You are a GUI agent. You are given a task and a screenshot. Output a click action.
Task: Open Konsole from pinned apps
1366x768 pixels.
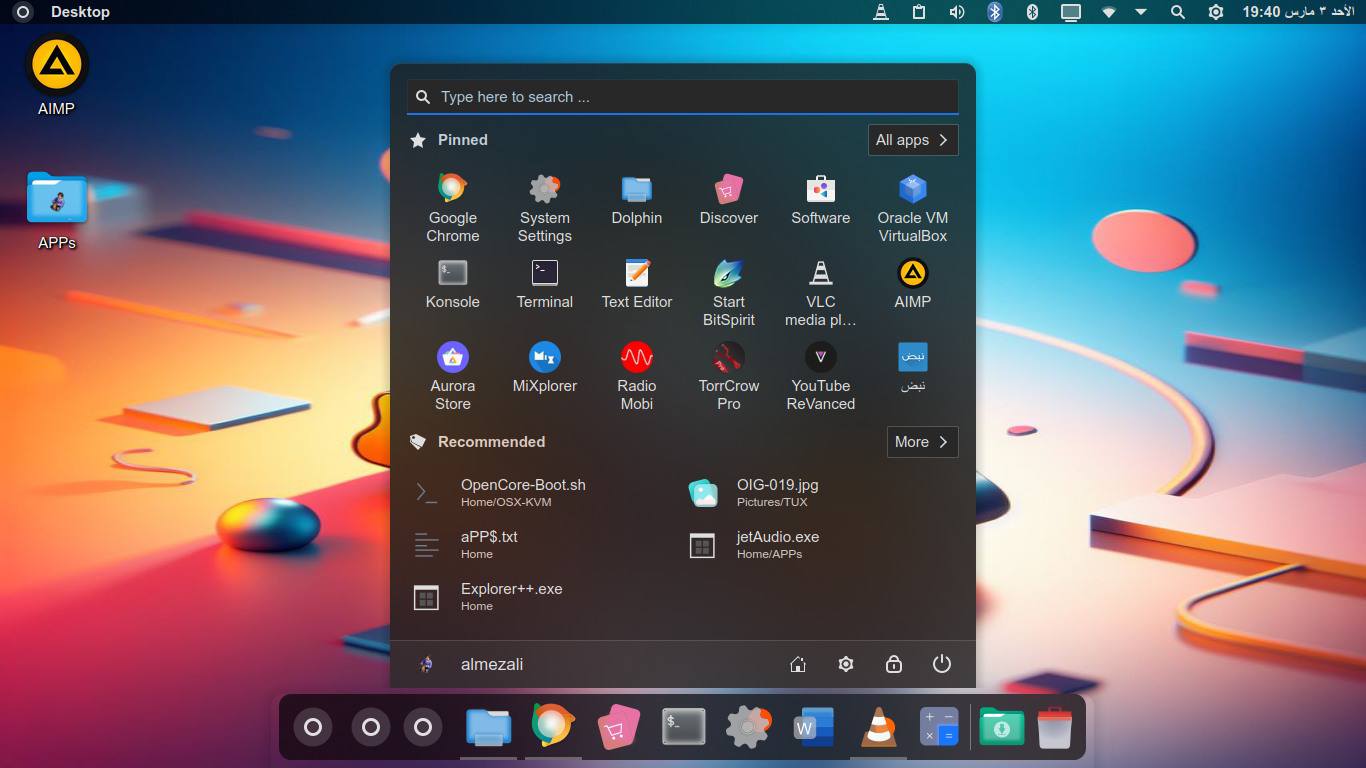tap(452, 284)
